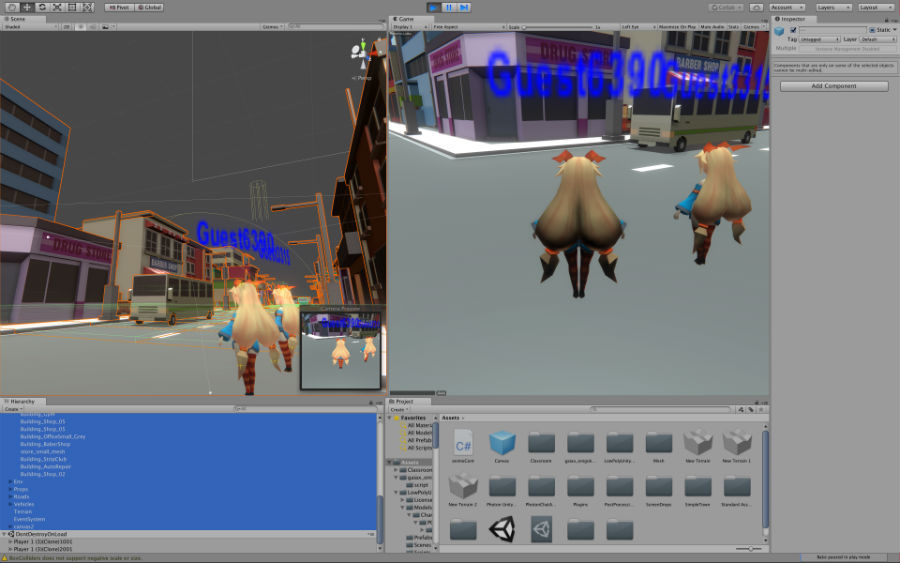This screenshot has width=900, height=563.
Task: Click the Scene view search field
Action: pyautogui.click(x=335, y=27)
